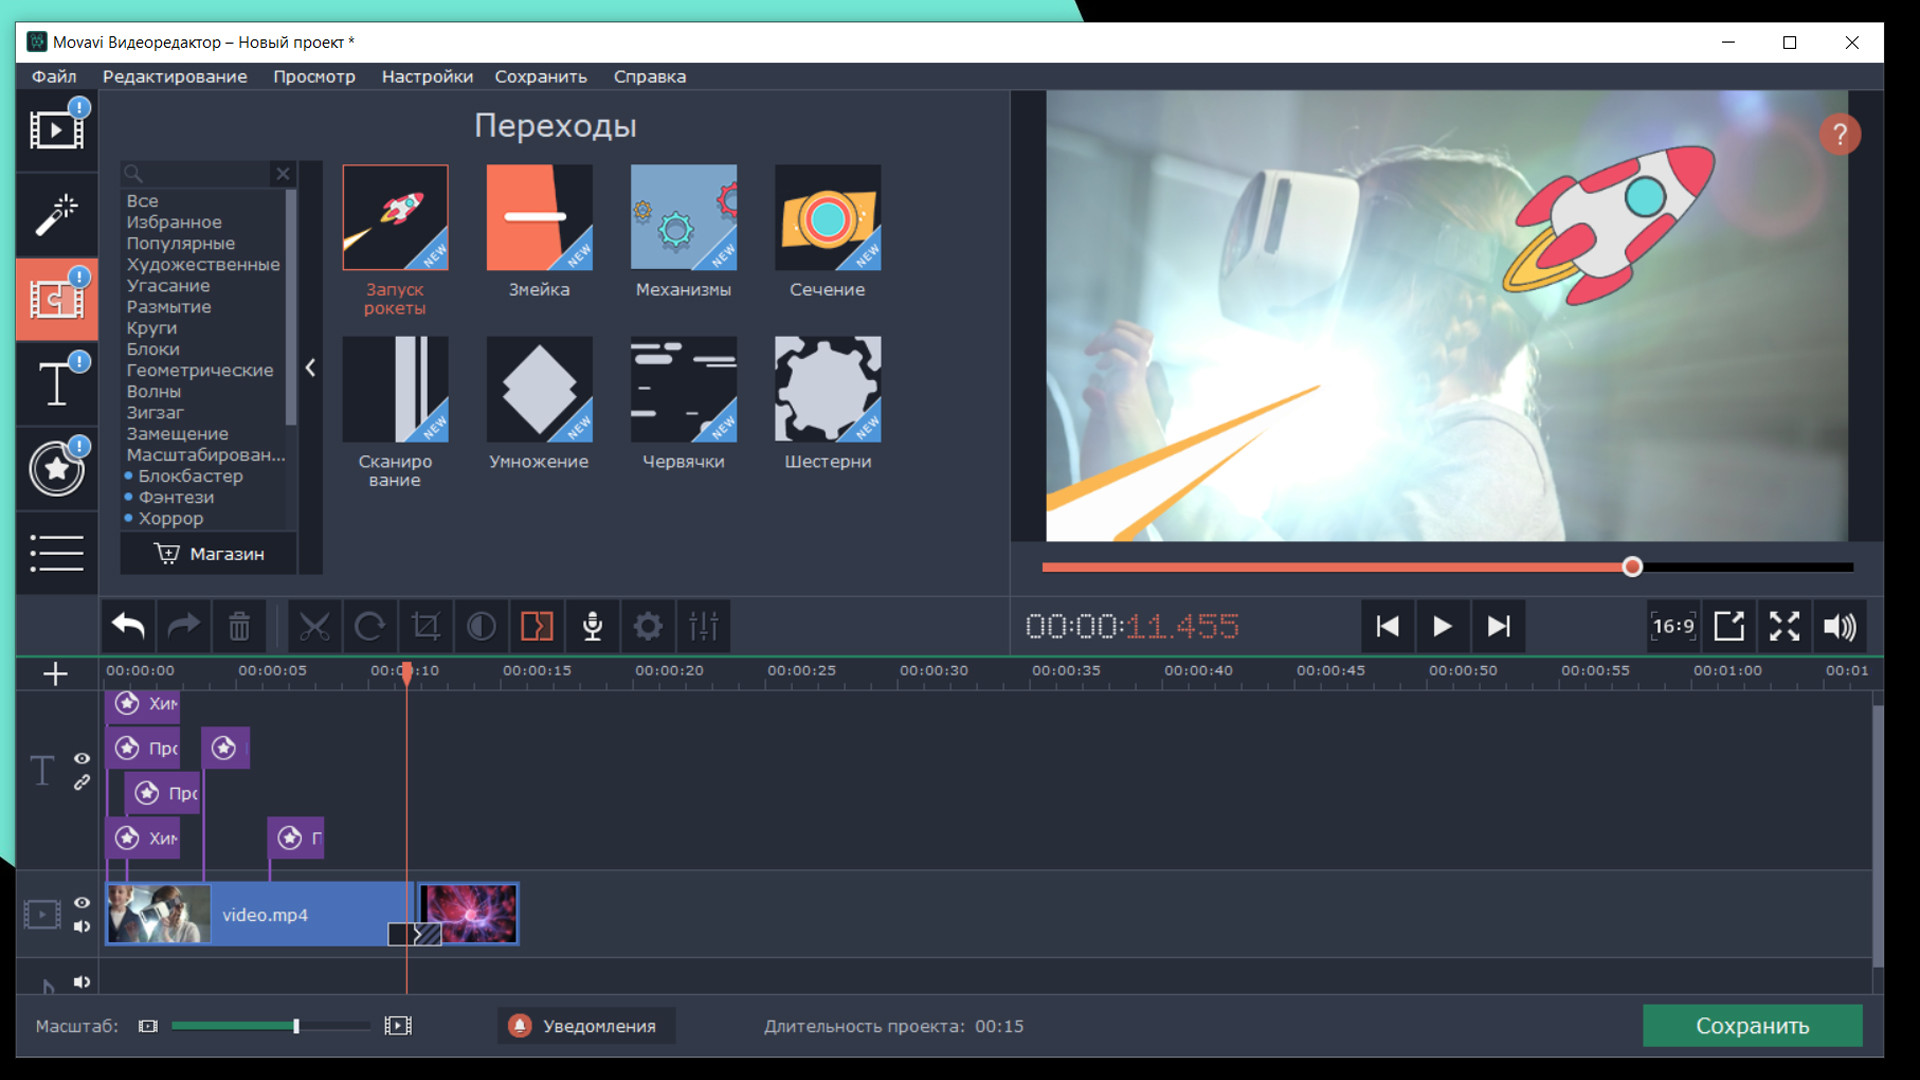Open the 16:9 aspect ratio selector
The height and width of the screenshot is (1080, 1920).
coord(1673,627)
